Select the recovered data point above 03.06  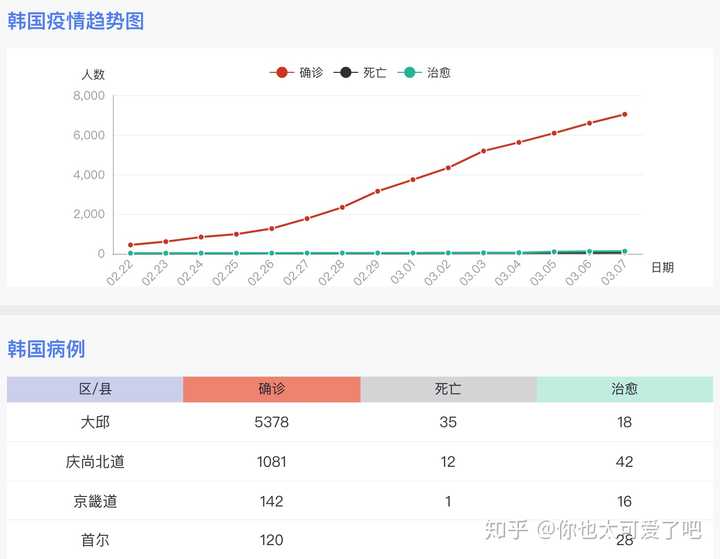coord(590,251)
